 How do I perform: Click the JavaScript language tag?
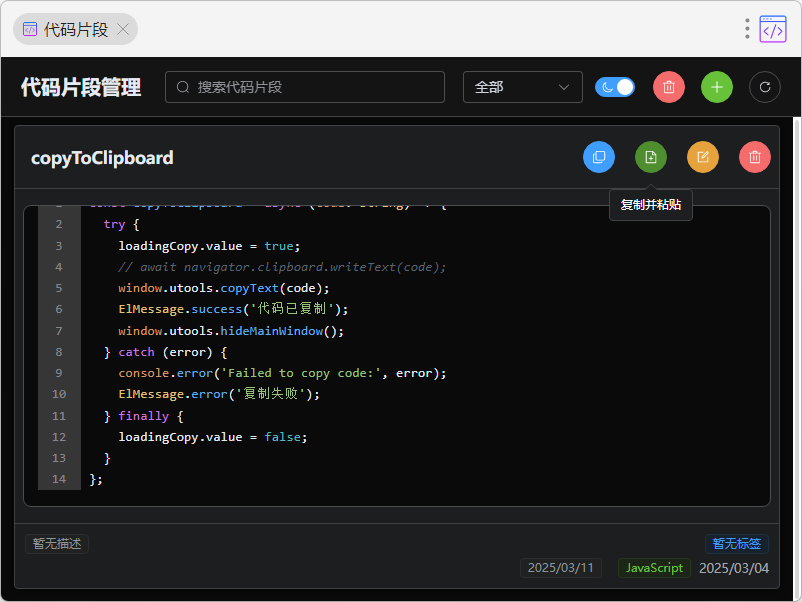click(654, 568)
